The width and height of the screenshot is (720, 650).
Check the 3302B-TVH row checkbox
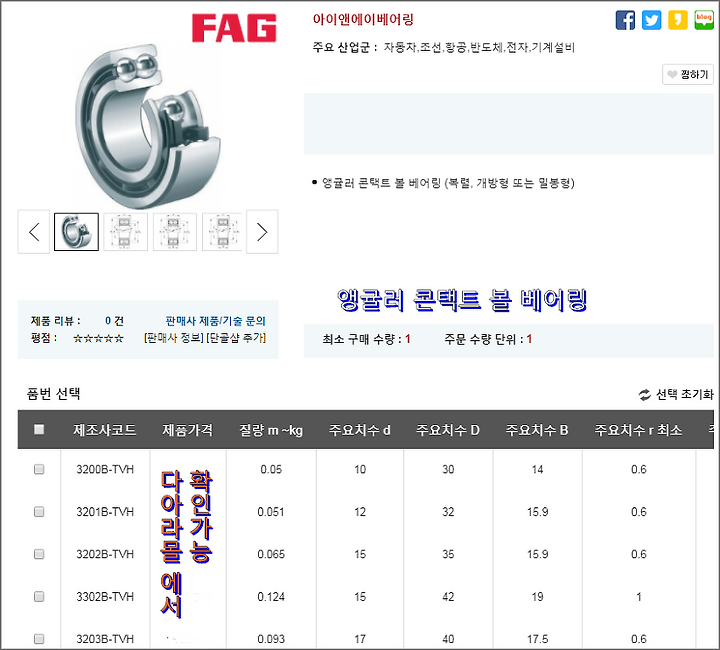(x=39, y=596)
